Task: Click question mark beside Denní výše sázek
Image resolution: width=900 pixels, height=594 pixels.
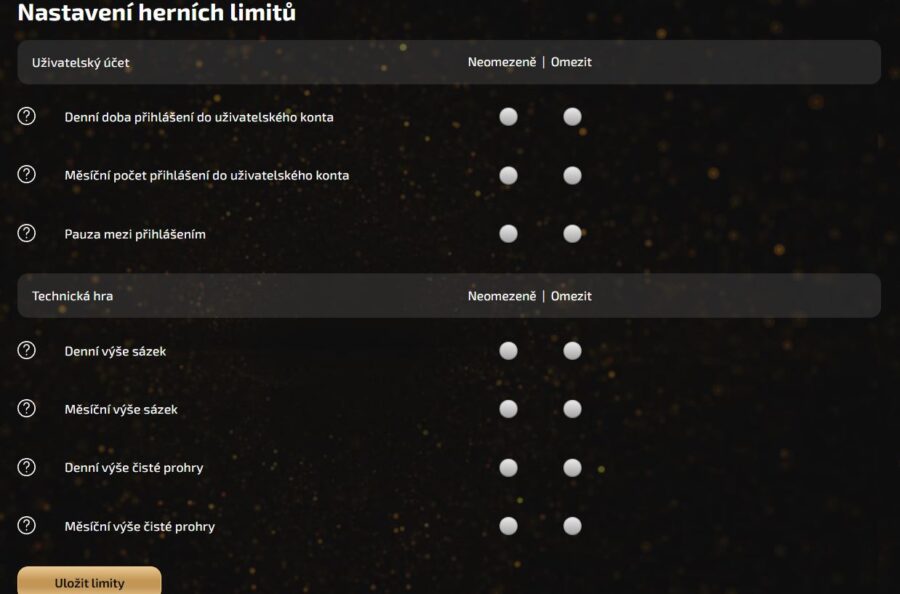Action: coord(27,350)
